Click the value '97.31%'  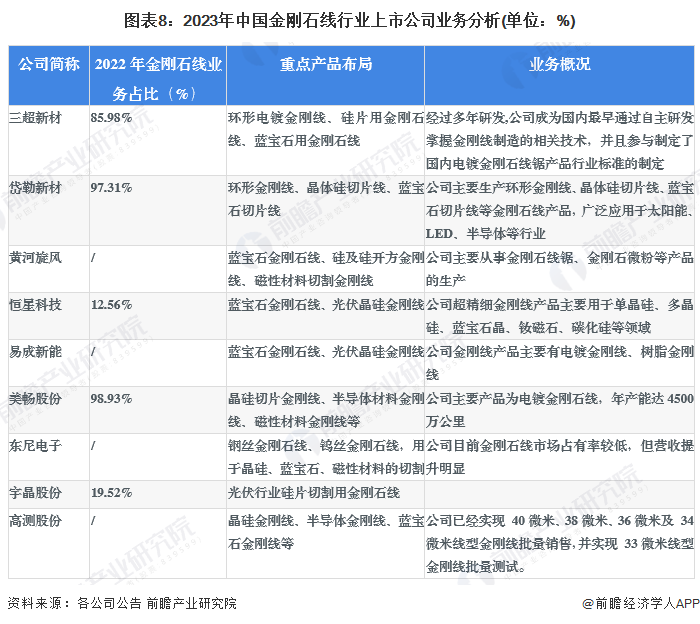tap(111, 187)
